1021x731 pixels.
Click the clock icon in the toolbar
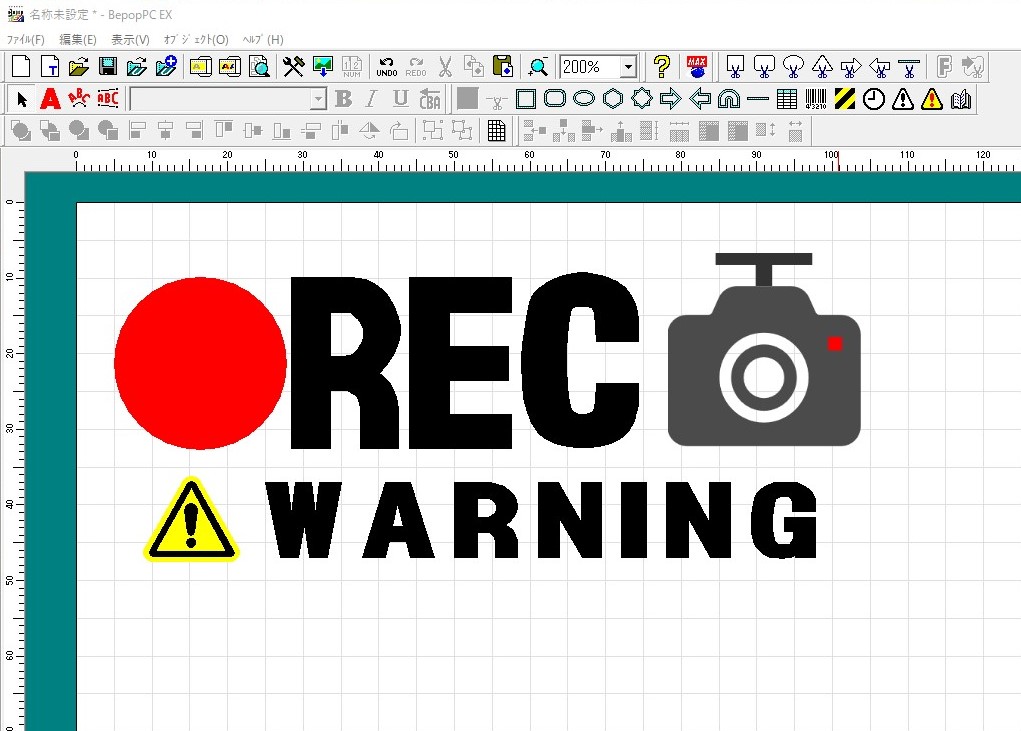point(874,99)
